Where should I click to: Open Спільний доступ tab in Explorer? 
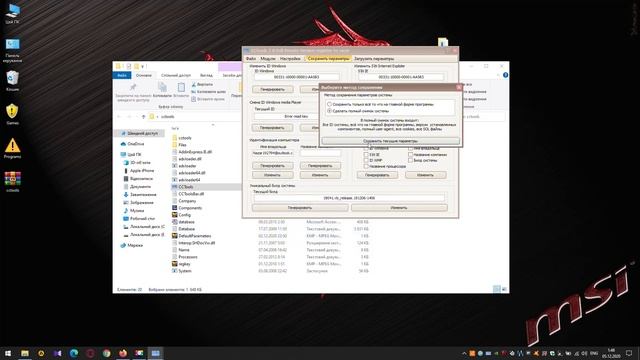[x=176, y=76]
